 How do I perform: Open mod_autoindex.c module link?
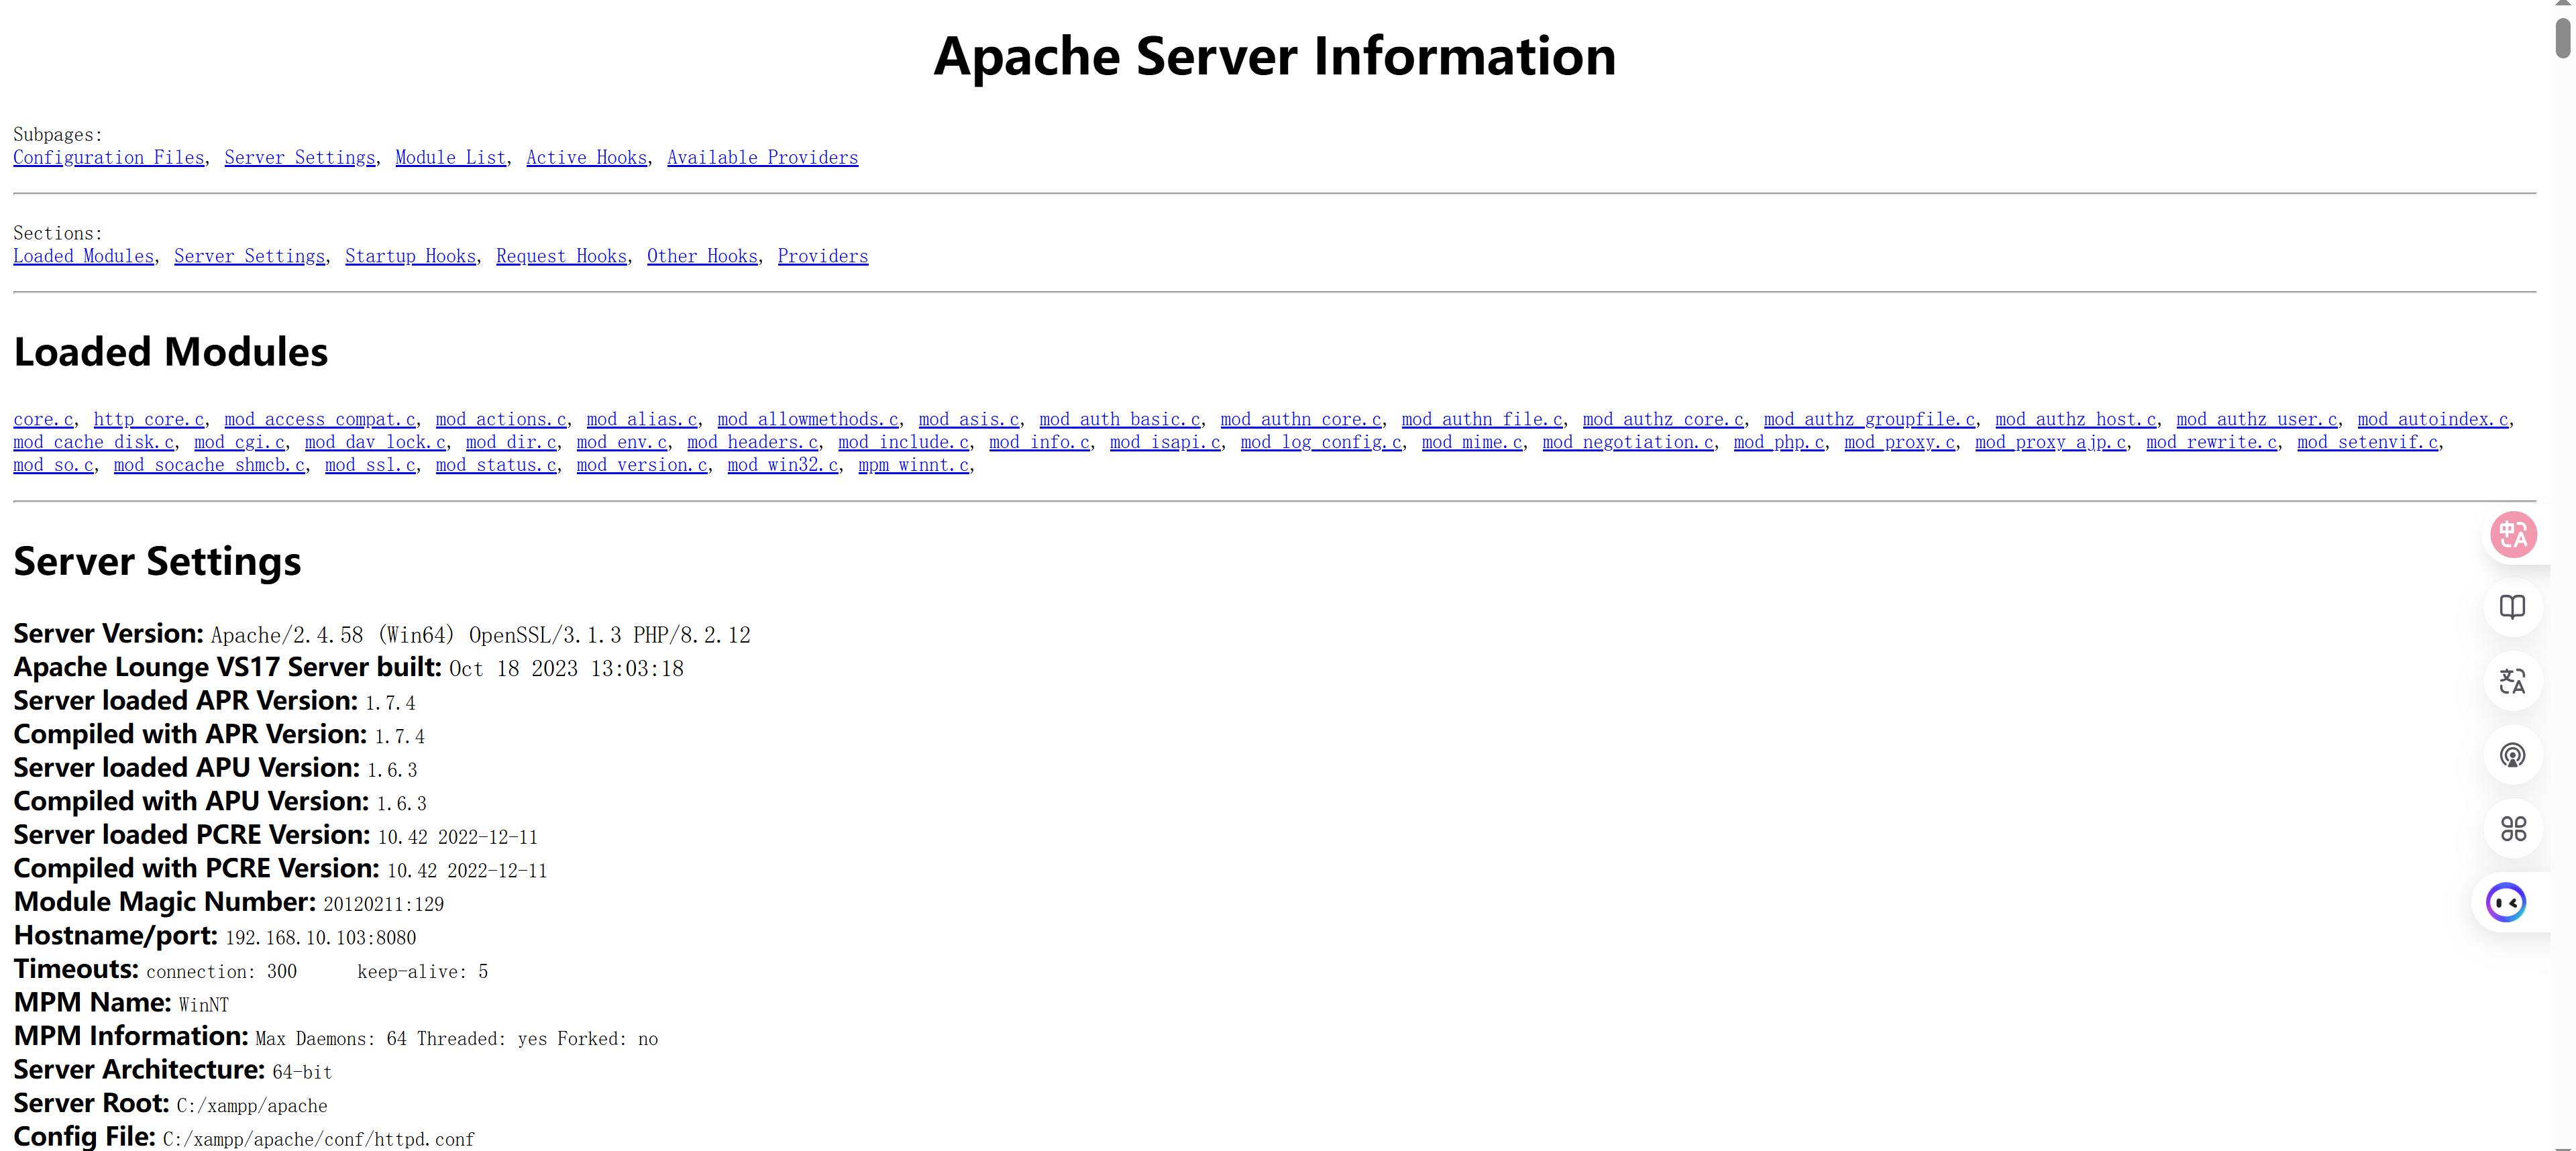pos(2433,419)
